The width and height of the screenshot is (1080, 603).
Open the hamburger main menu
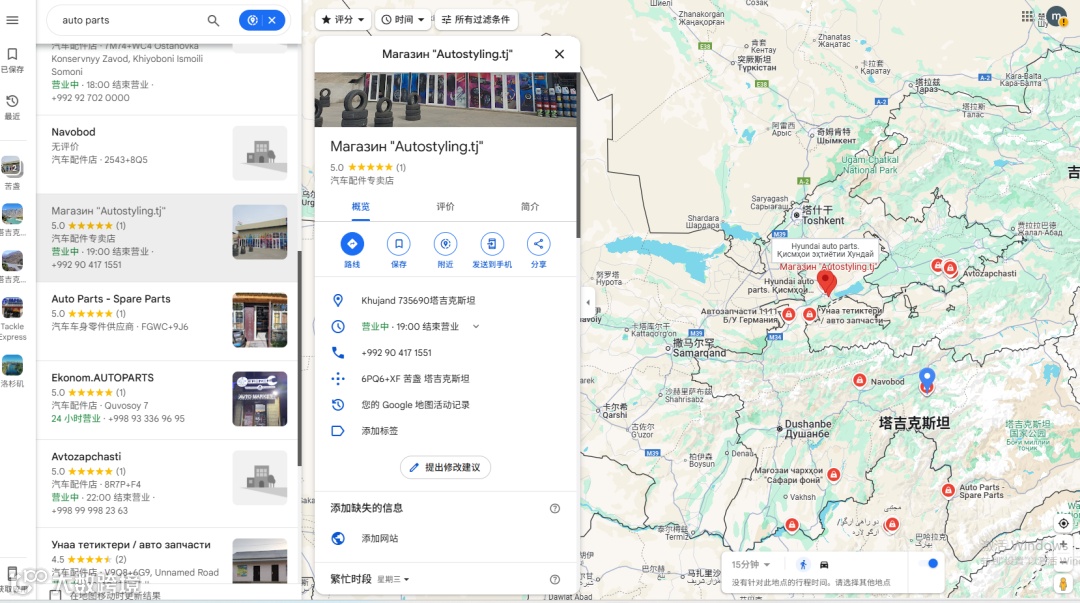coord(12,20)
